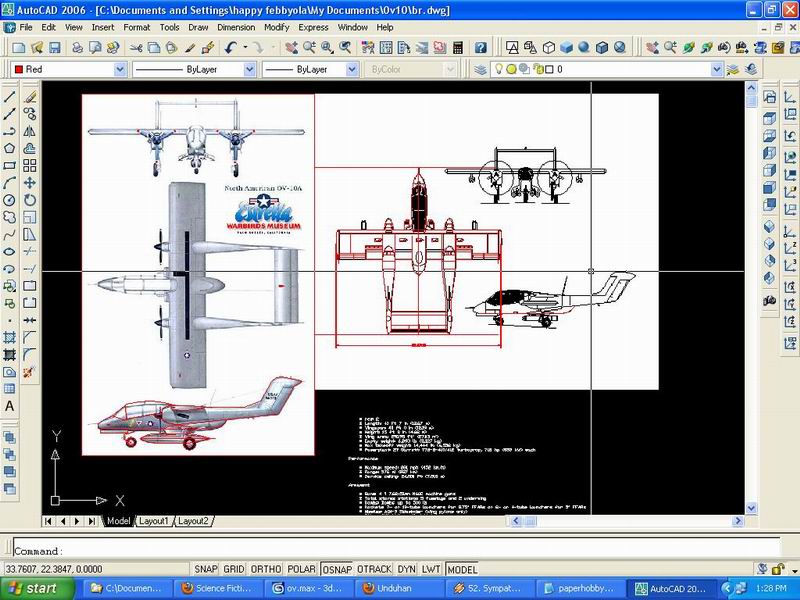The height and width of the screenshot is (600, 800).
Task: Select the Line tool in Draw toolbar
Action: click(x=9, y=97)
